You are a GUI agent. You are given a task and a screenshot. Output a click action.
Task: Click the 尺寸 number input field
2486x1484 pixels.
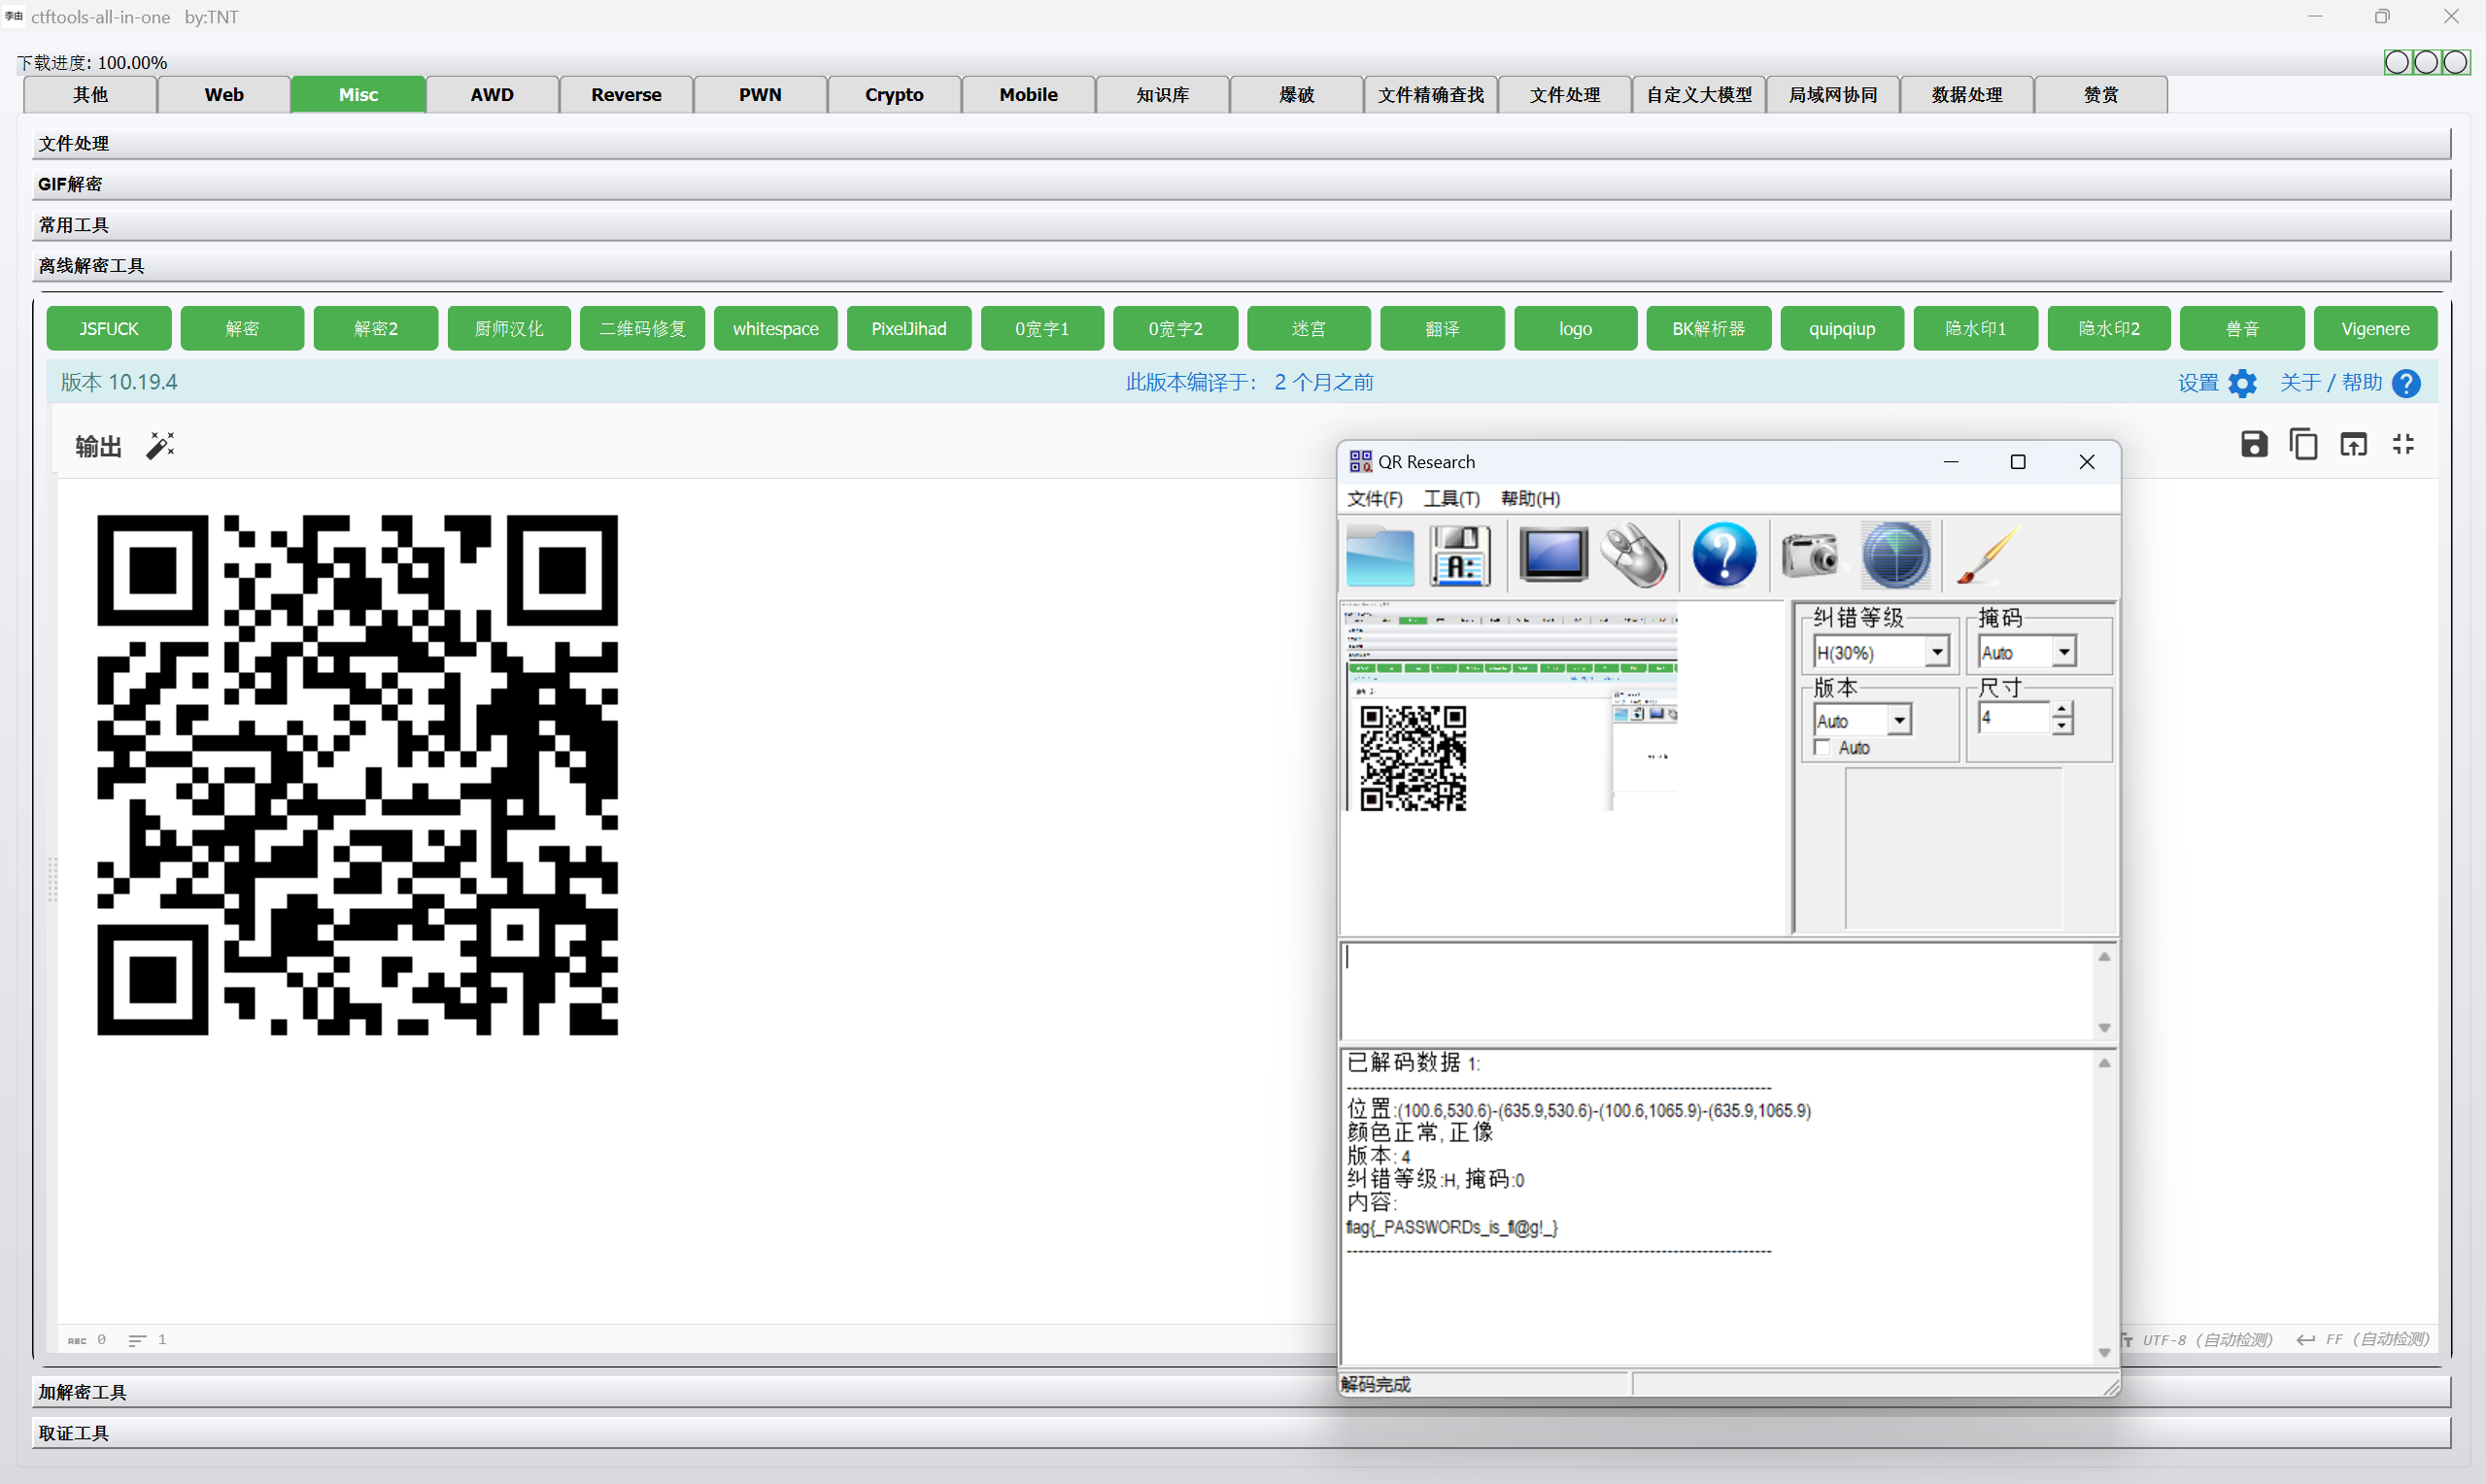click(2015, 718)
